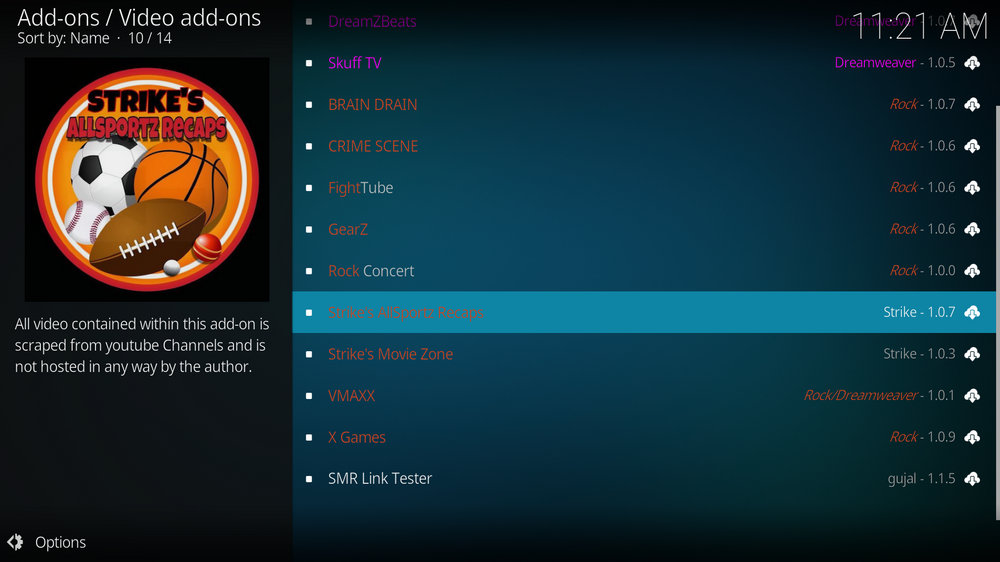Screen dimensions: 1000x562
Task: Click the cloud icon for Rock Concert
Action: pos(972,270)
